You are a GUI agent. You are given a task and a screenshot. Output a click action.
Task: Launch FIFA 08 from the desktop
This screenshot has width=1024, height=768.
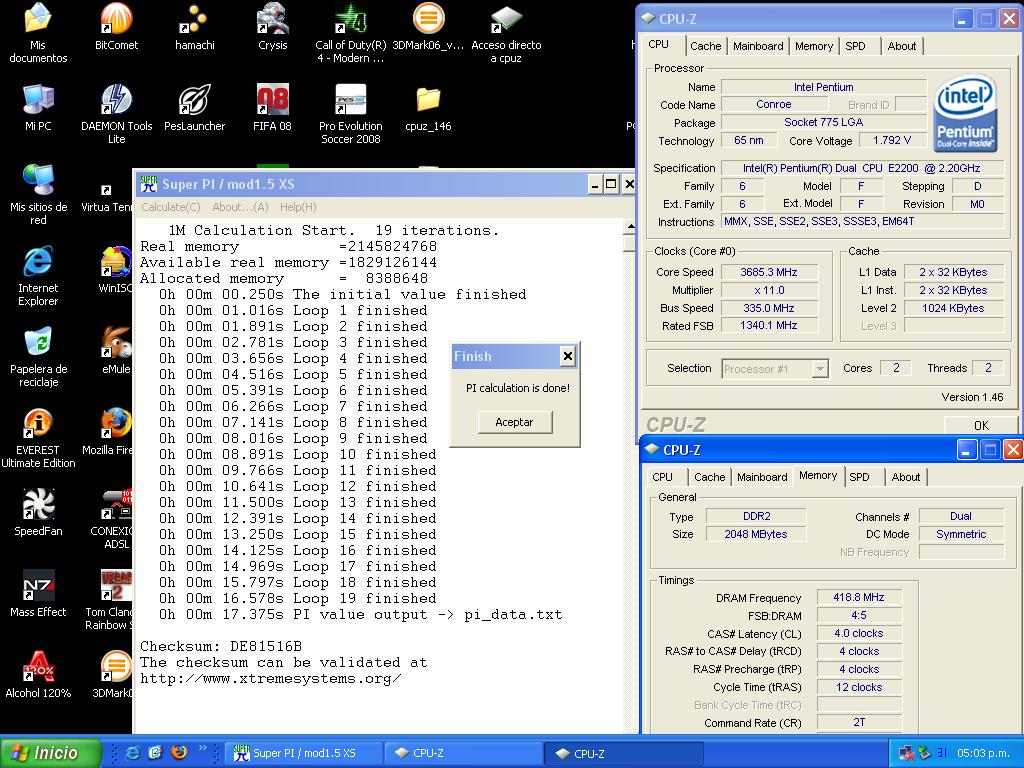tap(272, 108)
